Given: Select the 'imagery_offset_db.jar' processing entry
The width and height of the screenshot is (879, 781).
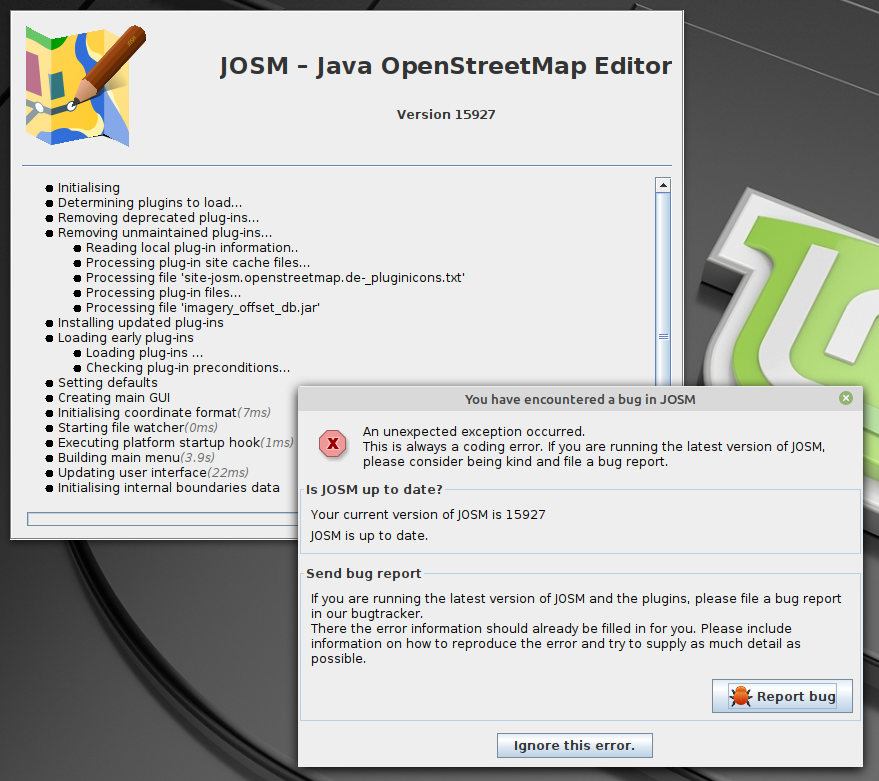Looking at the screenshot, I should pyautogui.click(x=202, y=308).
